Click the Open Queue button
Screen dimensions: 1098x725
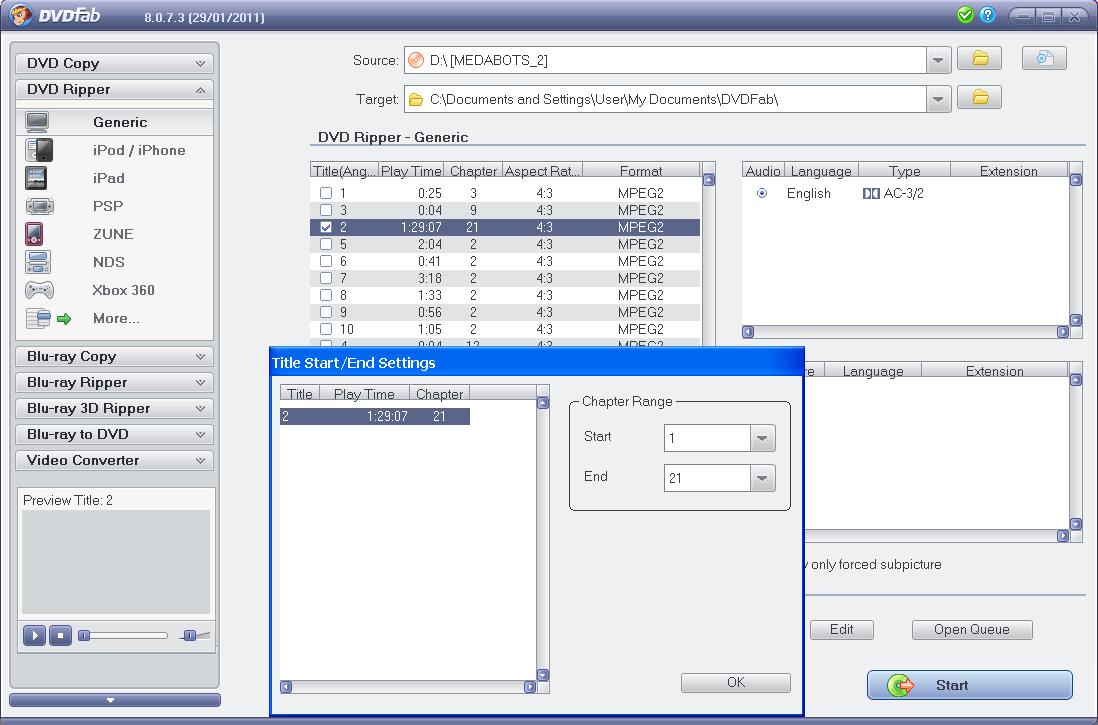[971, 629]
